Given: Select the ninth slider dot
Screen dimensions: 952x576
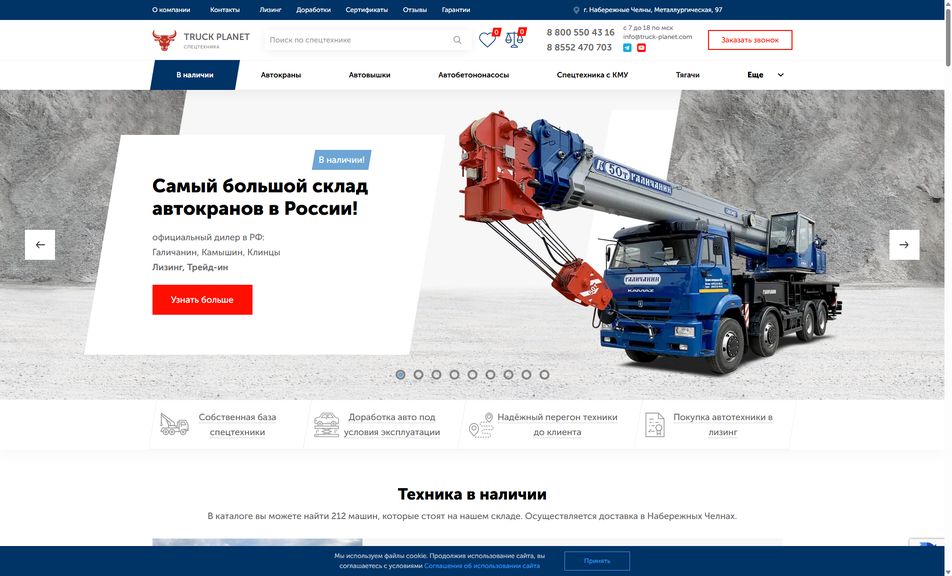Looking at the screenshot, I should [545, 375].
